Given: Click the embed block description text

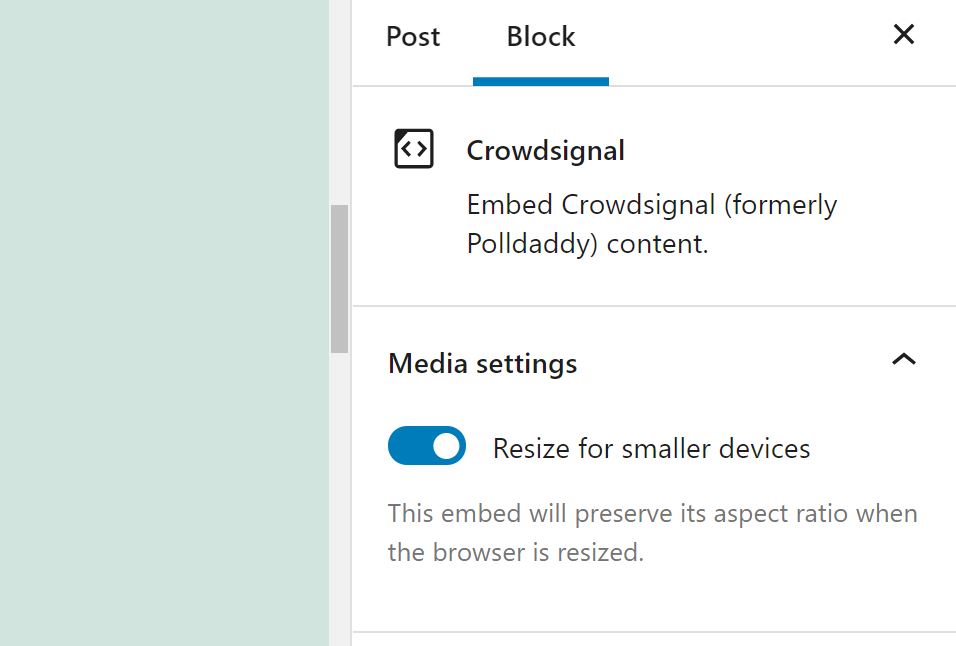Looking at the screenshot, I should 650,224.
